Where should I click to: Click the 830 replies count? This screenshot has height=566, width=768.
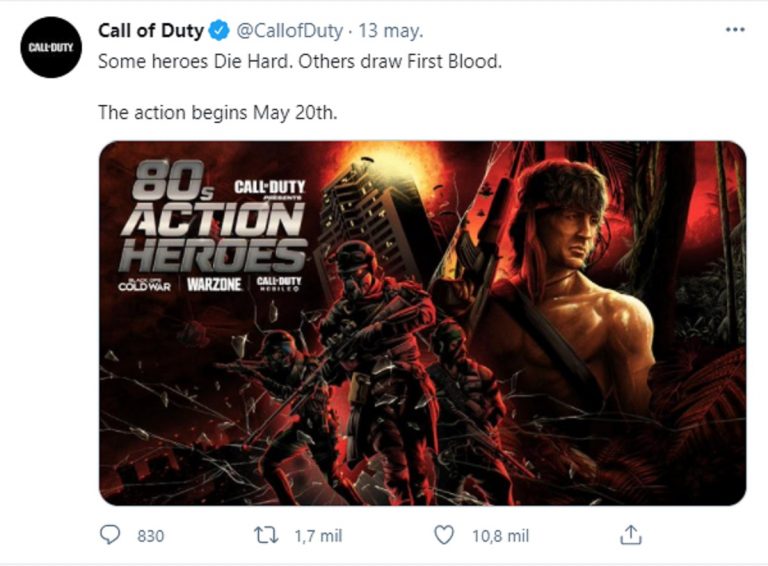pos(150,536)
